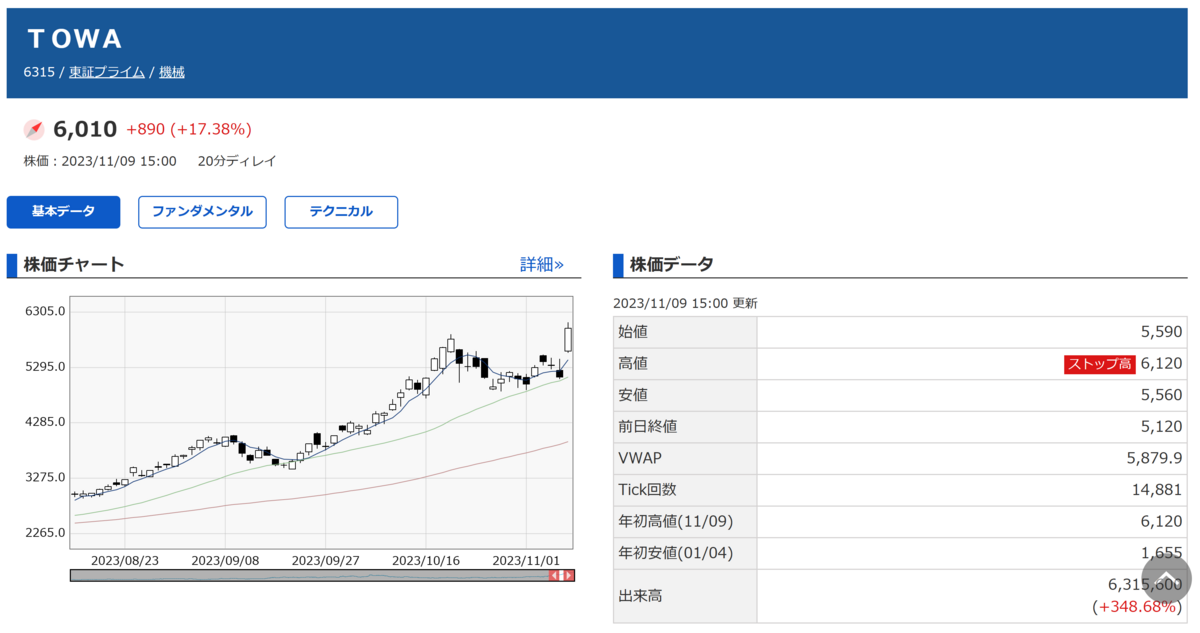This screenshot has height=633, width=1200.
Task: Switch to the ファンダメンタル tab
Action: point(202,212)
